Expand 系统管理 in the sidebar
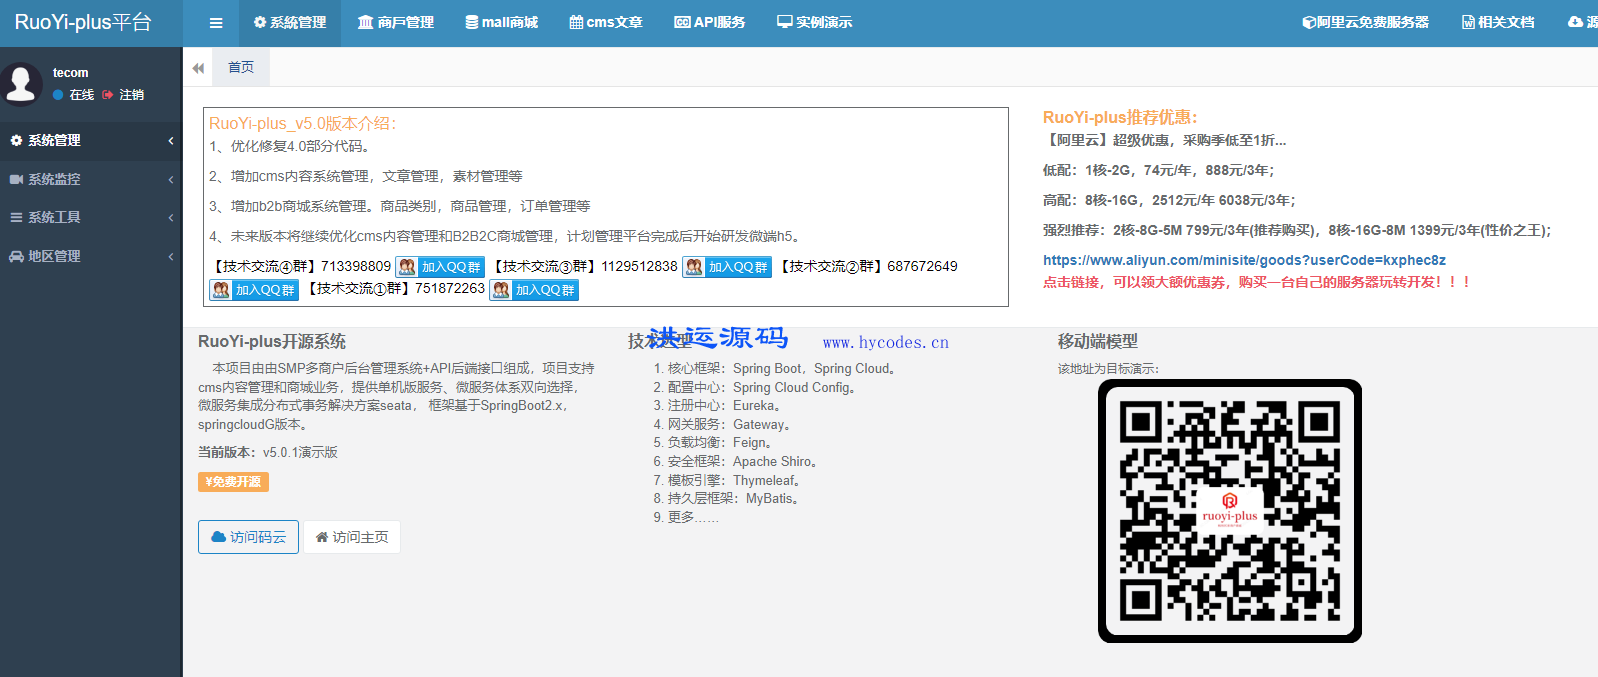This screenshot has height=677, width=1598. pyautogui.click(x=91, y=141)
